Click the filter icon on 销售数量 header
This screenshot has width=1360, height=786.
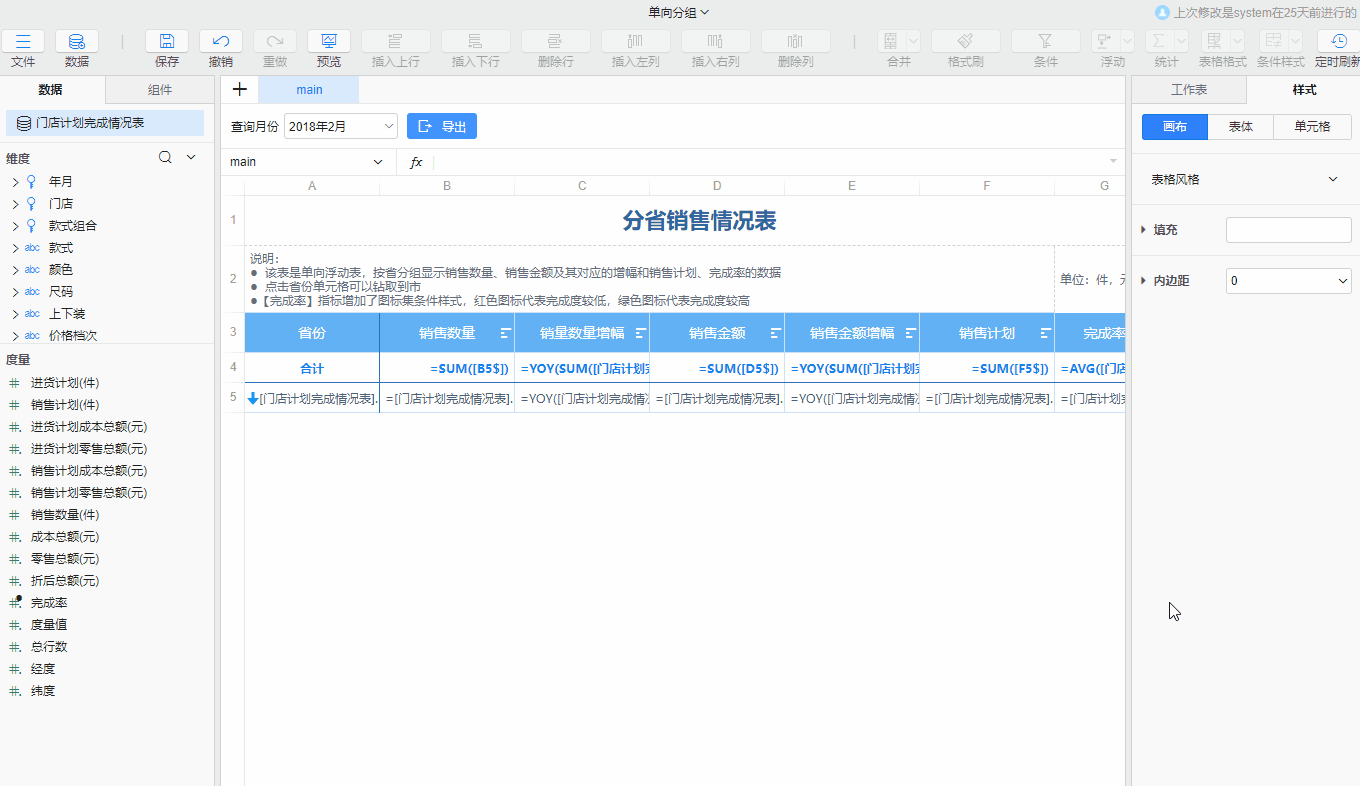505,333
